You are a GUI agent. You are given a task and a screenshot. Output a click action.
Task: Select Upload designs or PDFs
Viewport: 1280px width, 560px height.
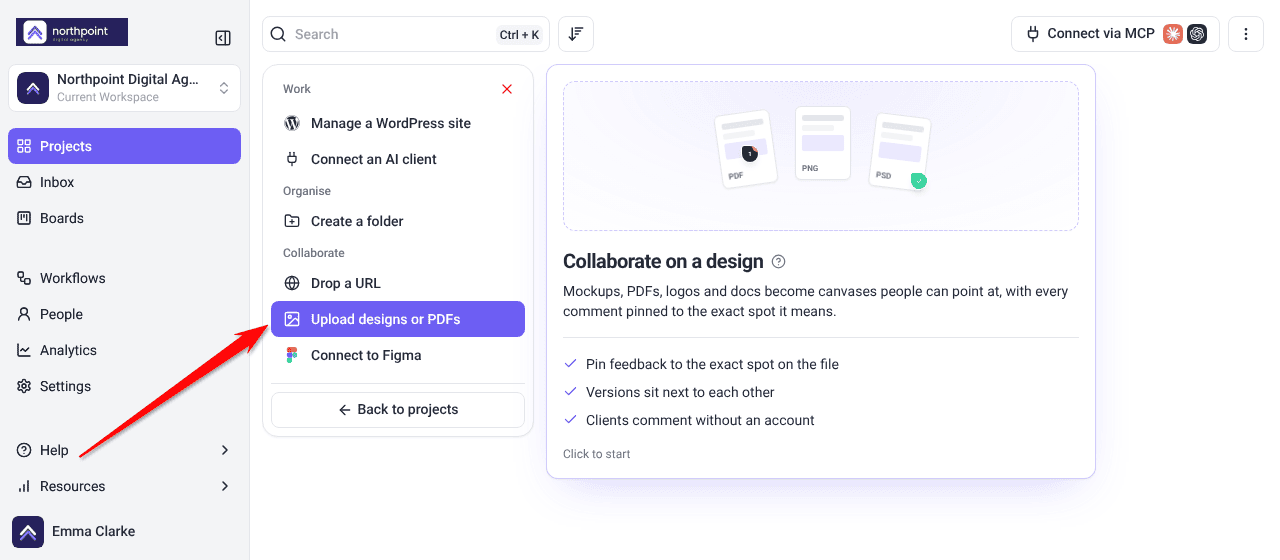(x=398, y=319)
